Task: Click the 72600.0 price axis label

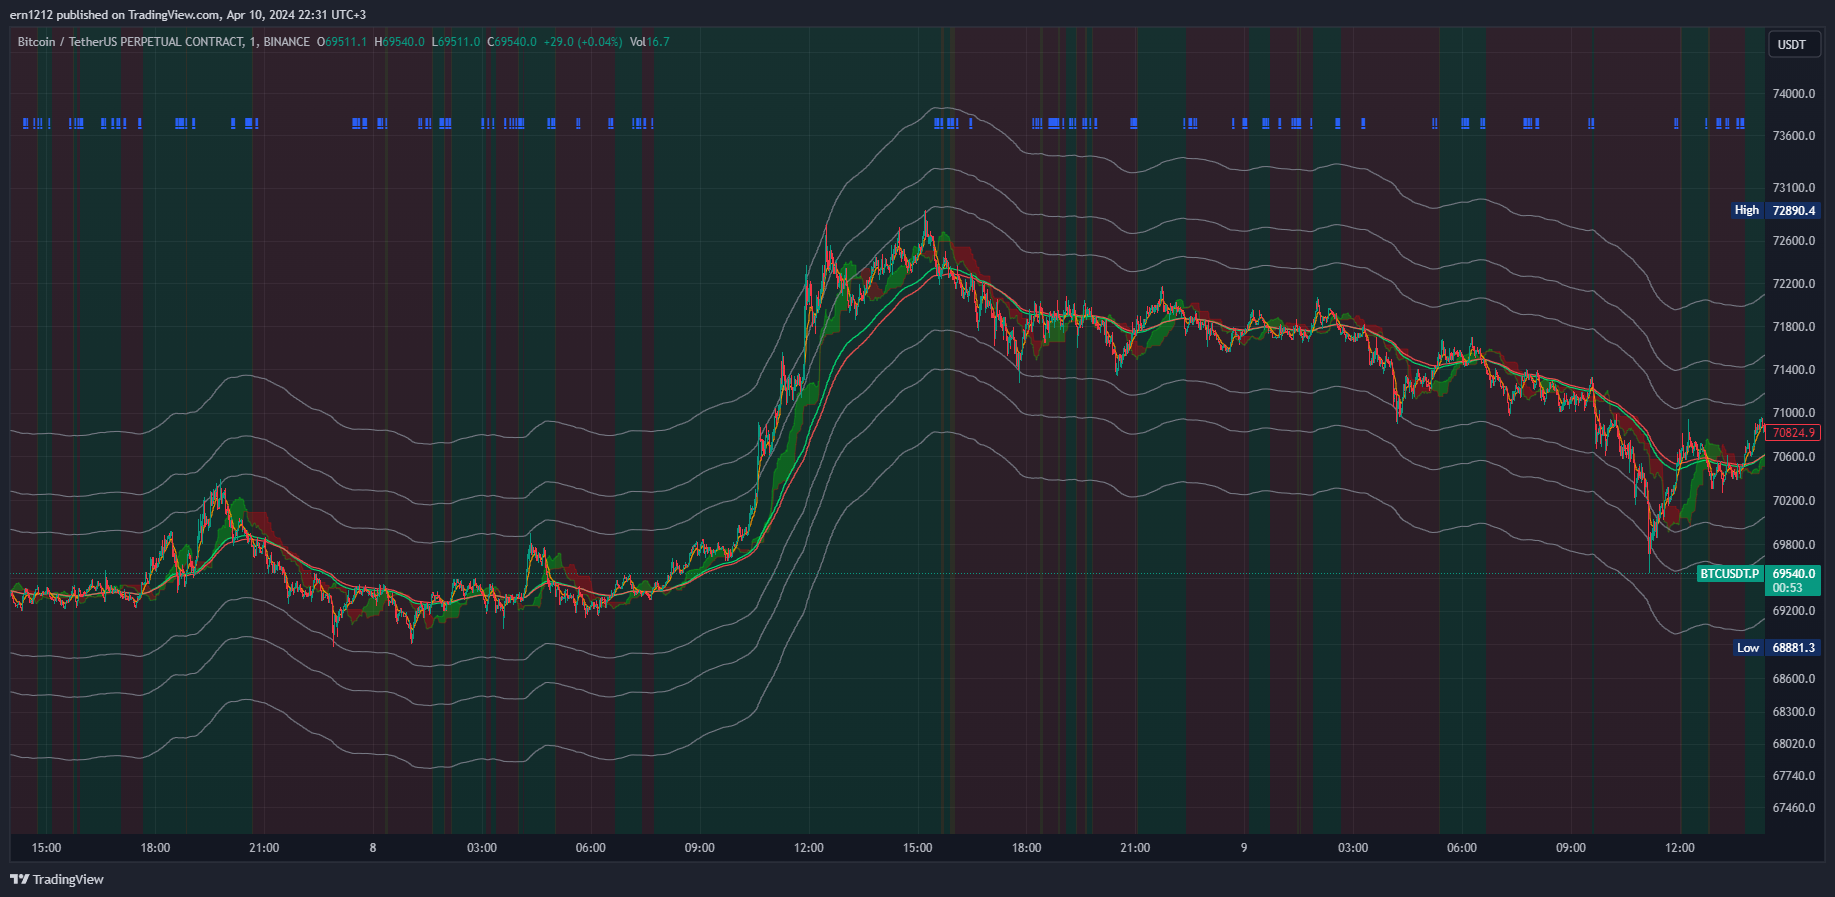Action: point(1794,241)
